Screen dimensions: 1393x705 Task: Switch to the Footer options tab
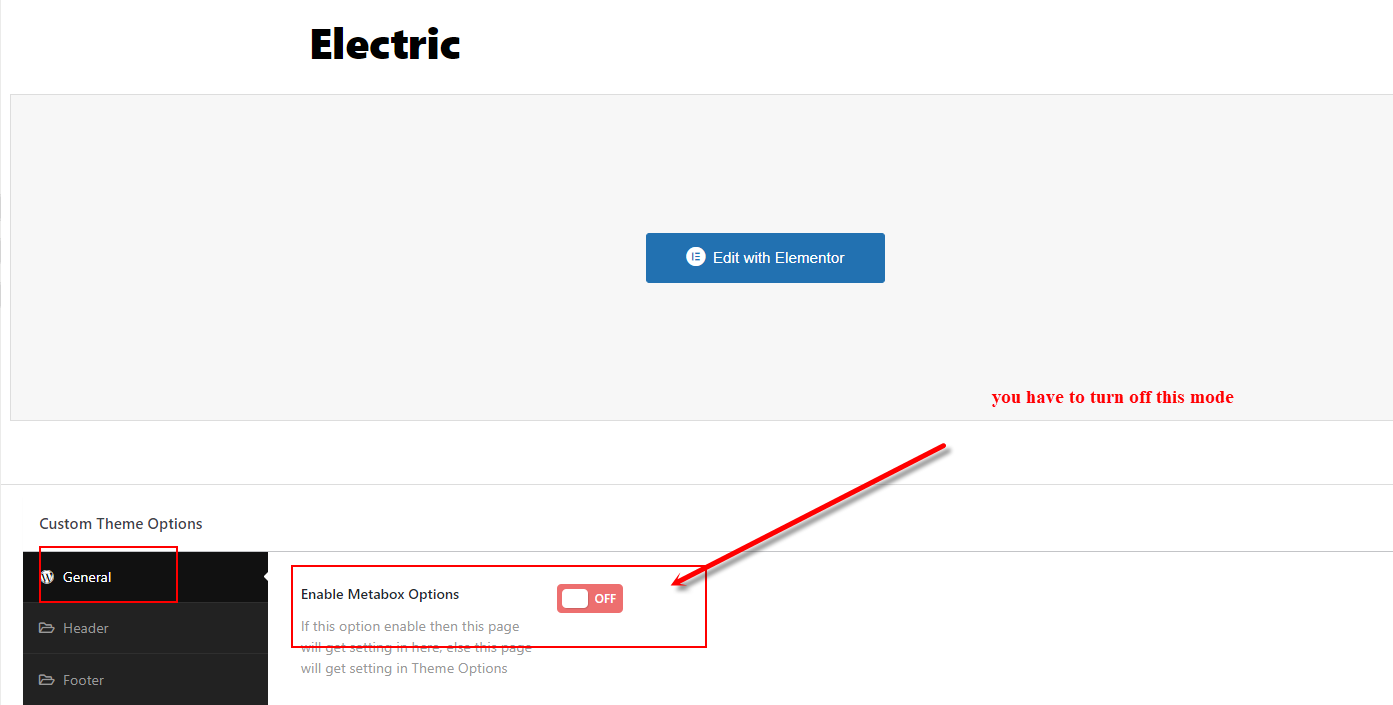(145, 680)
